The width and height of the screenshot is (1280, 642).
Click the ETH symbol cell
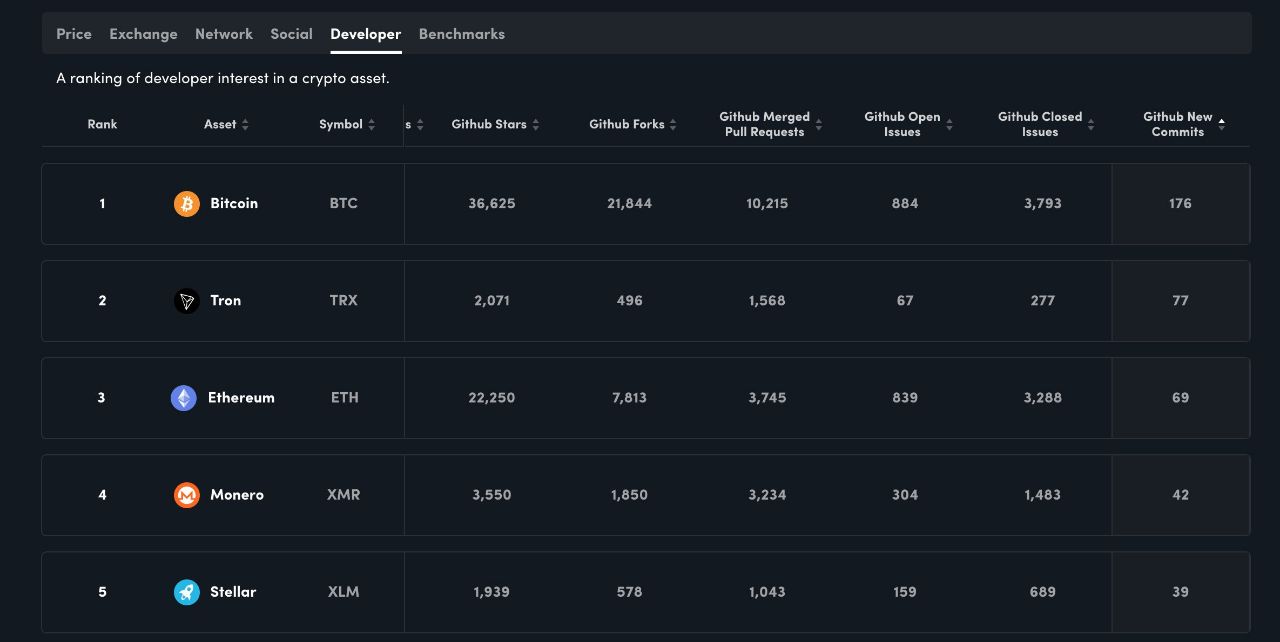click(x=344, y=397)
